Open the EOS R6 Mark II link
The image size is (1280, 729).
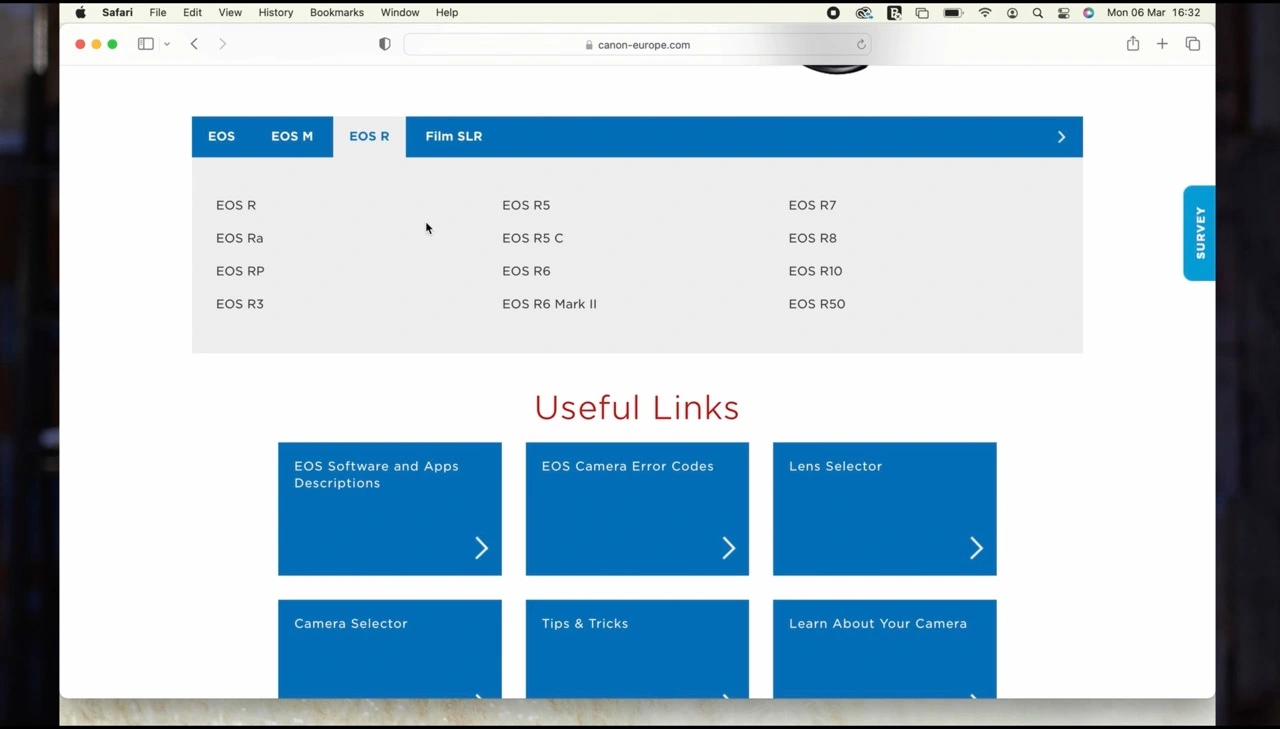[549, 304]
